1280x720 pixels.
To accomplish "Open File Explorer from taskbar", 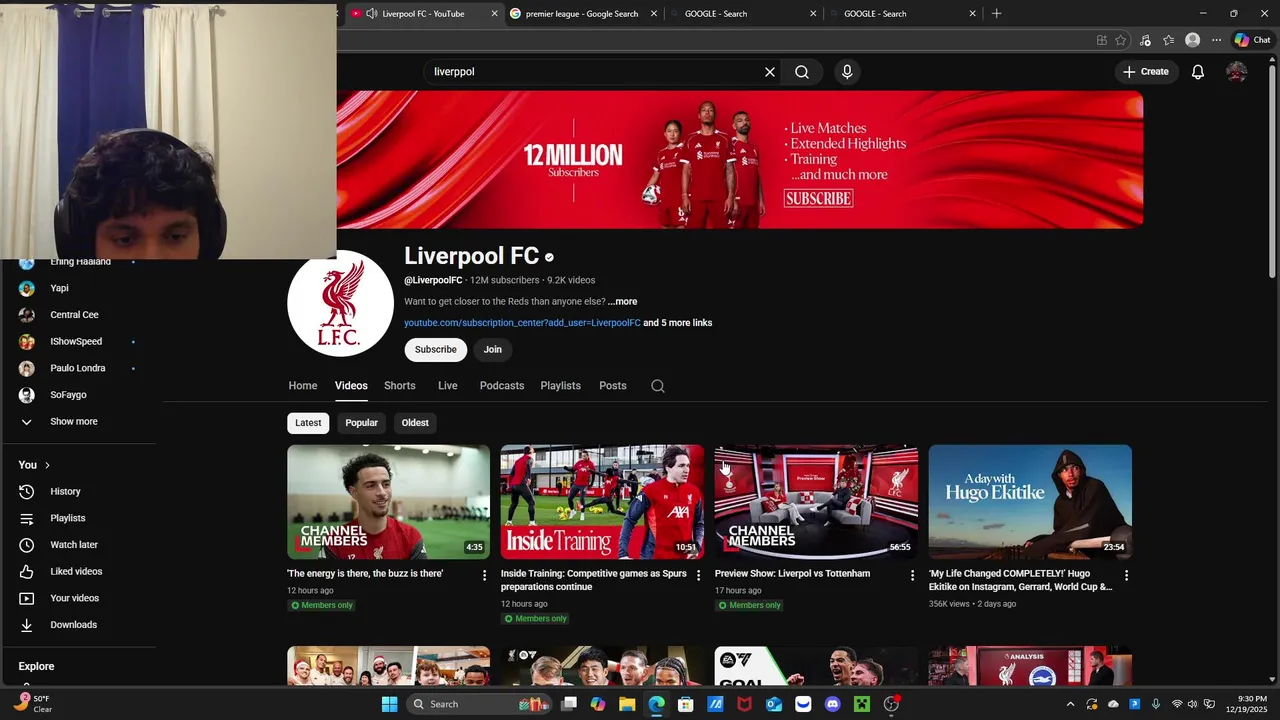I will pos(627,704).
